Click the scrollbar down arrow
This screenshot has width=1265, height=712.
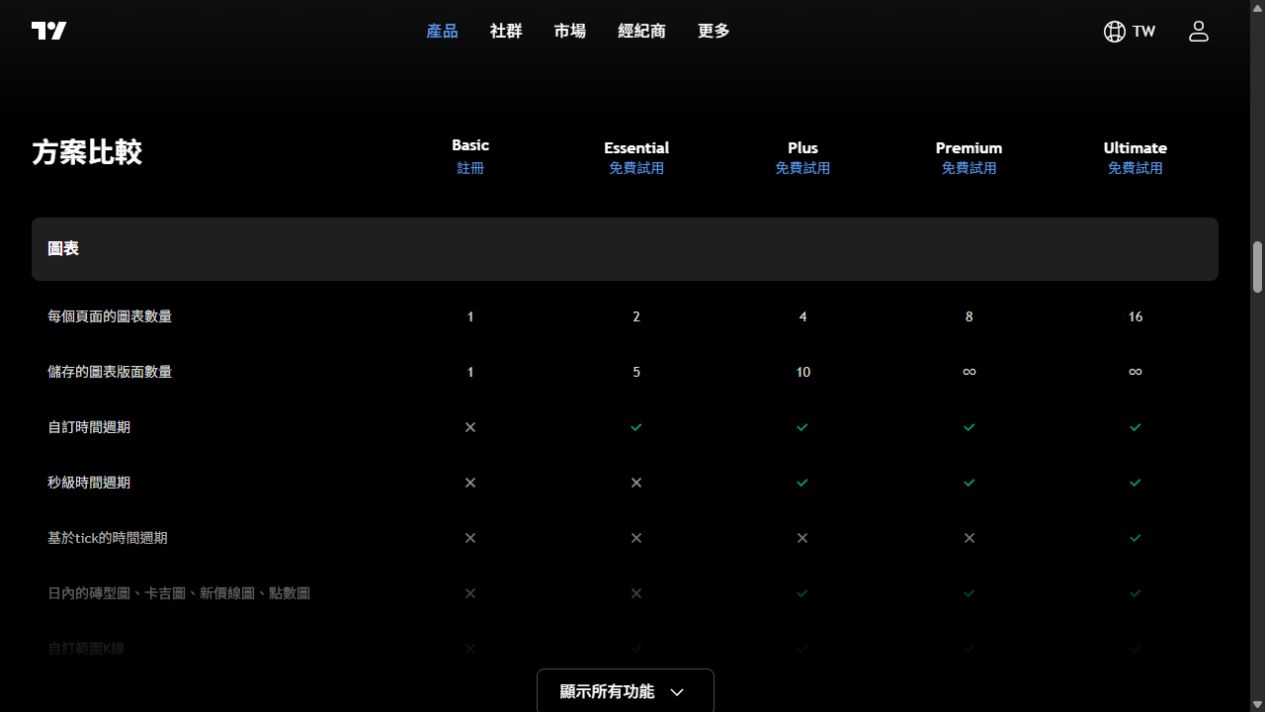point(1257,705)
